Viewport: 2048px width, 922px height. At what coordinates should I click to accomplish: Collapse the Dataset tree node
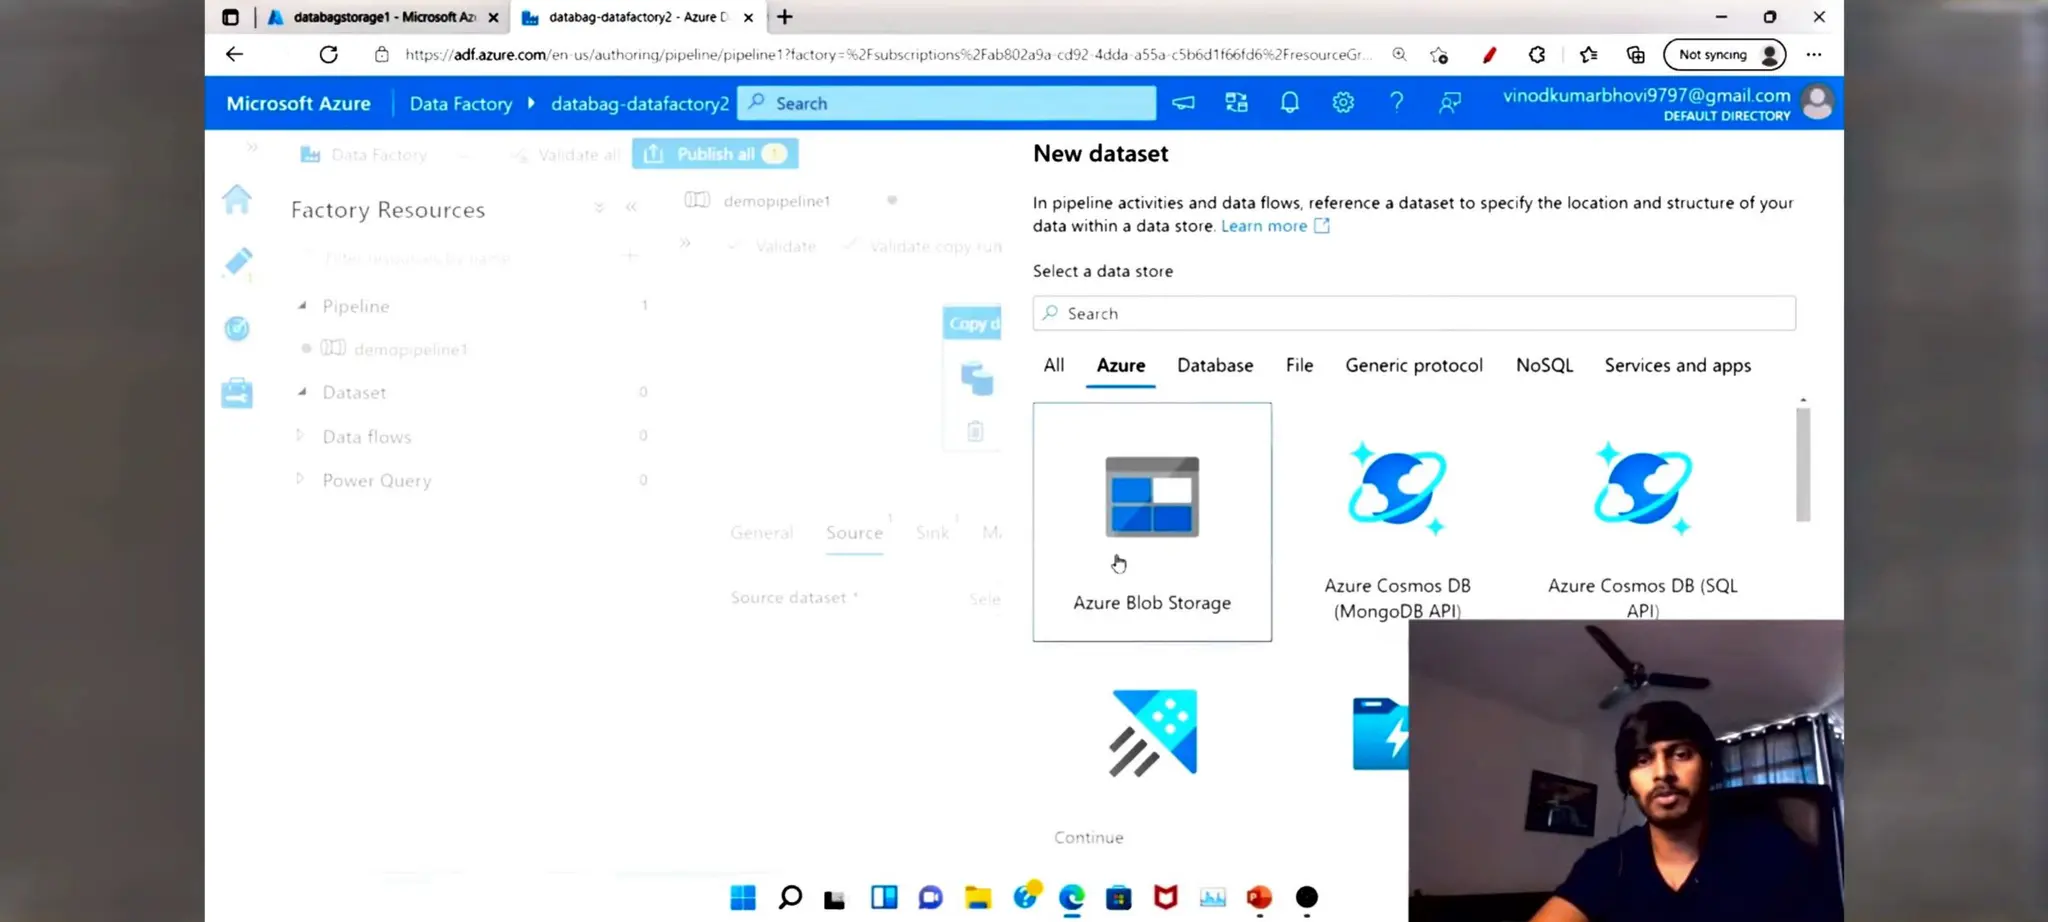click(x=302, y=392)
